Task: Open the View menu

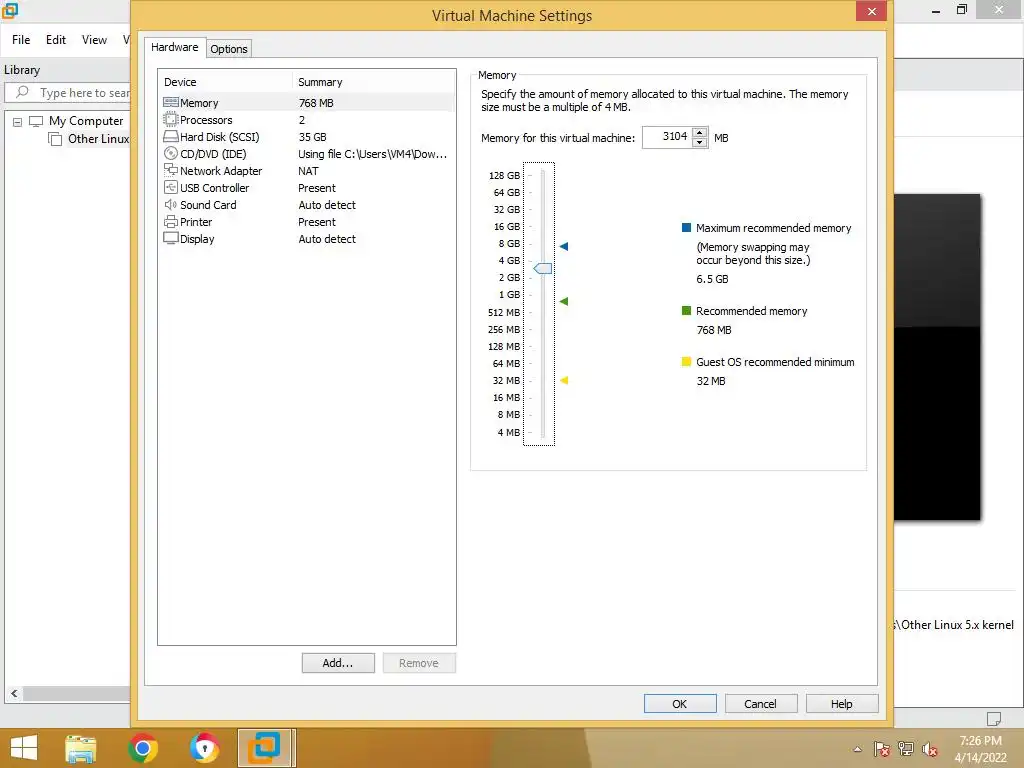Action: 94,40
